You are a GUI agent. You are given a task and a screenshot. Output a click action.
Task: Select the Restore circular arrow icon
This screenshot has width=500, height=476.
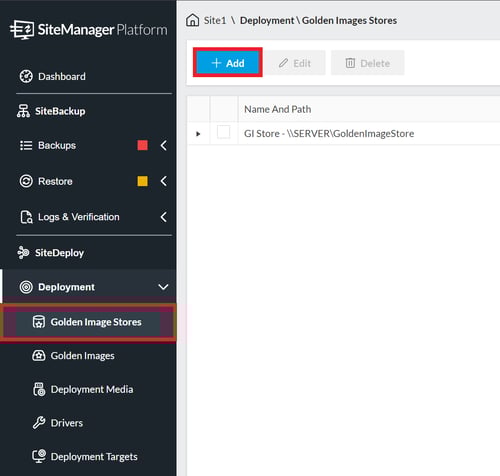[x=26, y=181]
